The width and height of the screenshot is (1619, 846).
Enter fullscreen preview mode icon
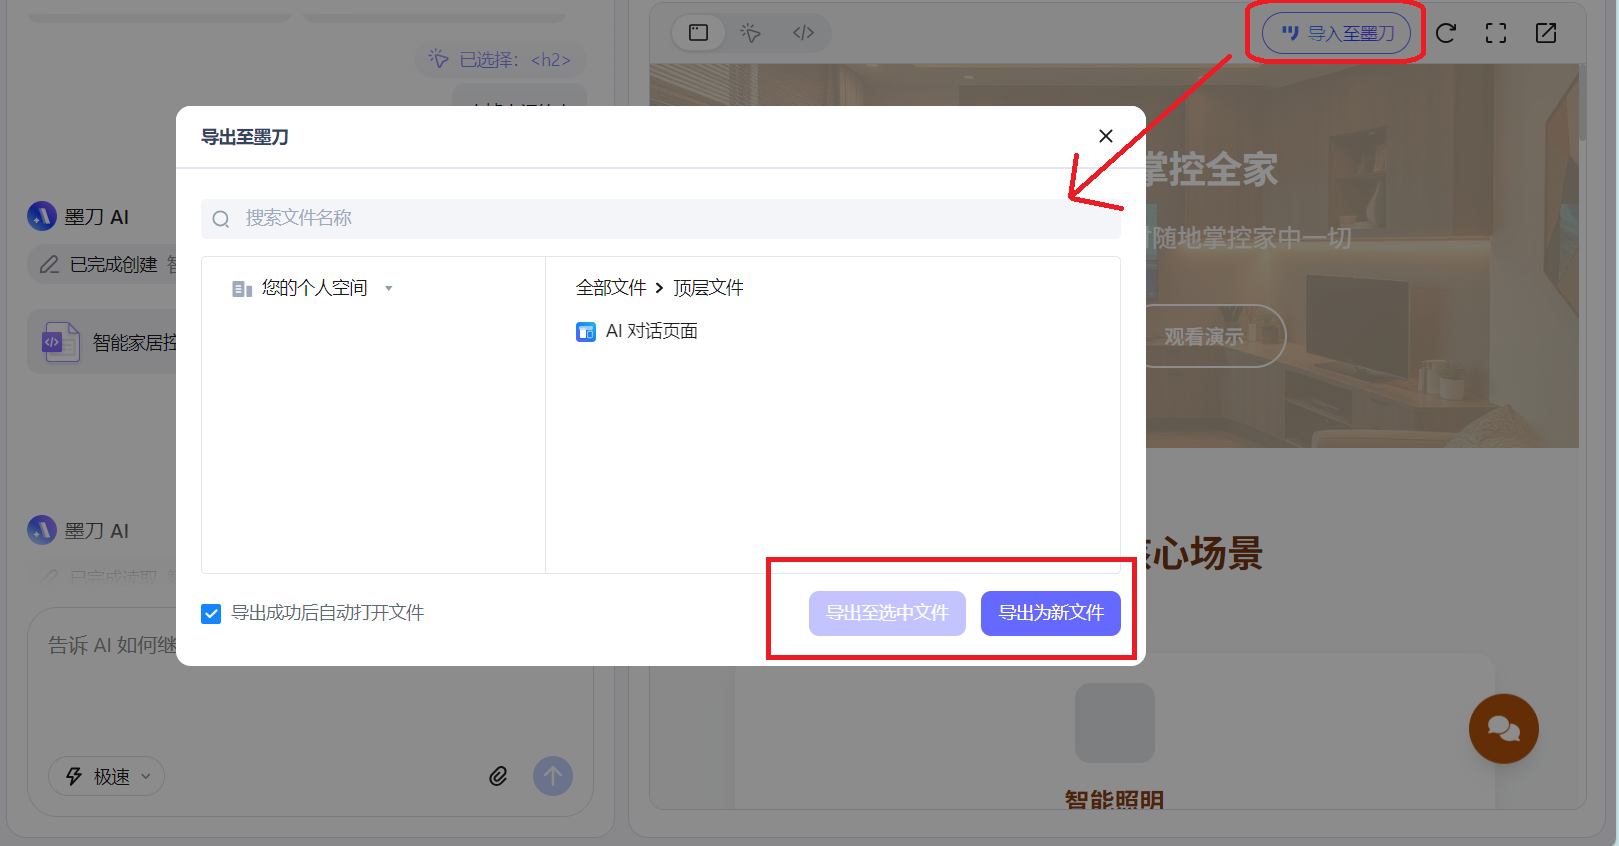pyautogui.click(x=1496, y=33)
